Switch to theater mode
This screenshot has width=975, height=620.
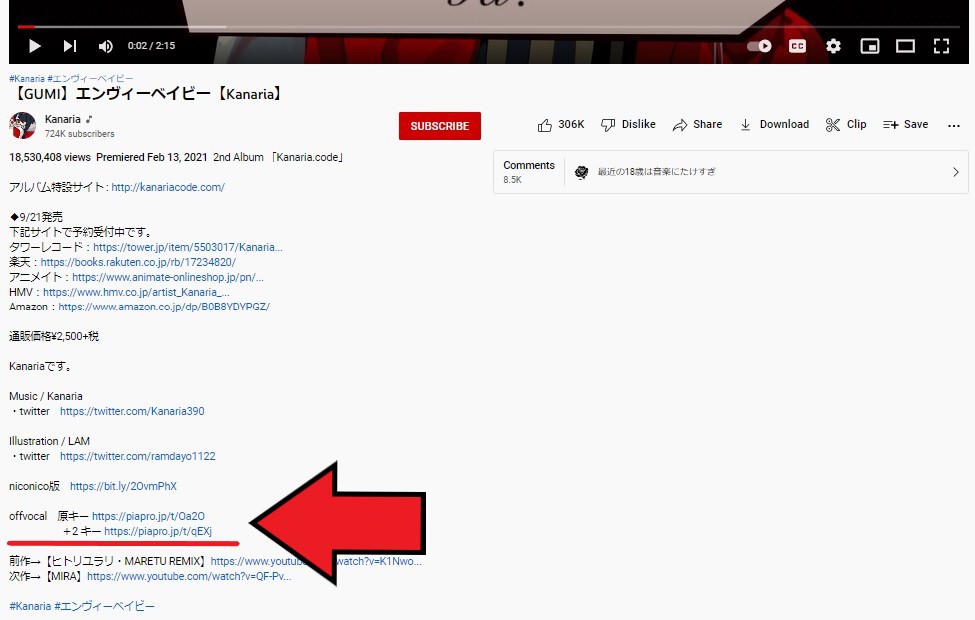905,46
